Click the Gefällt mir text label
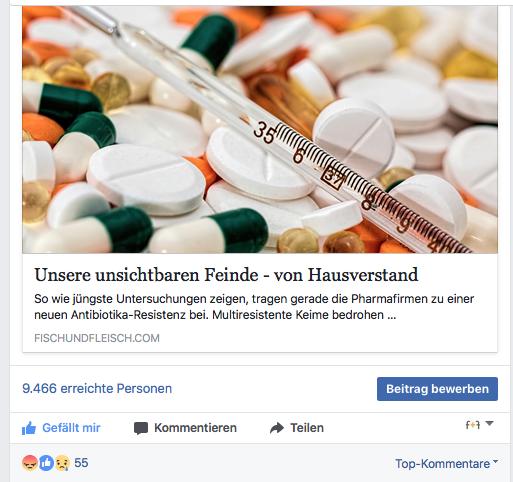This screenshot has width=513, height=482. coord(71,428)
